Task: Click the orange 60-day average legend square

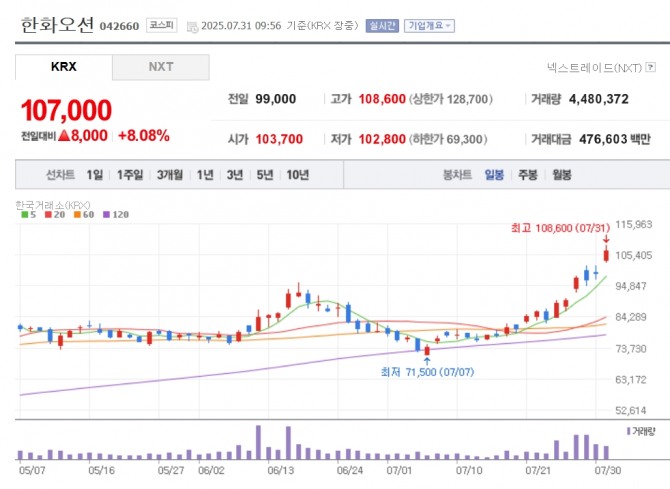Action: [77, 215]
